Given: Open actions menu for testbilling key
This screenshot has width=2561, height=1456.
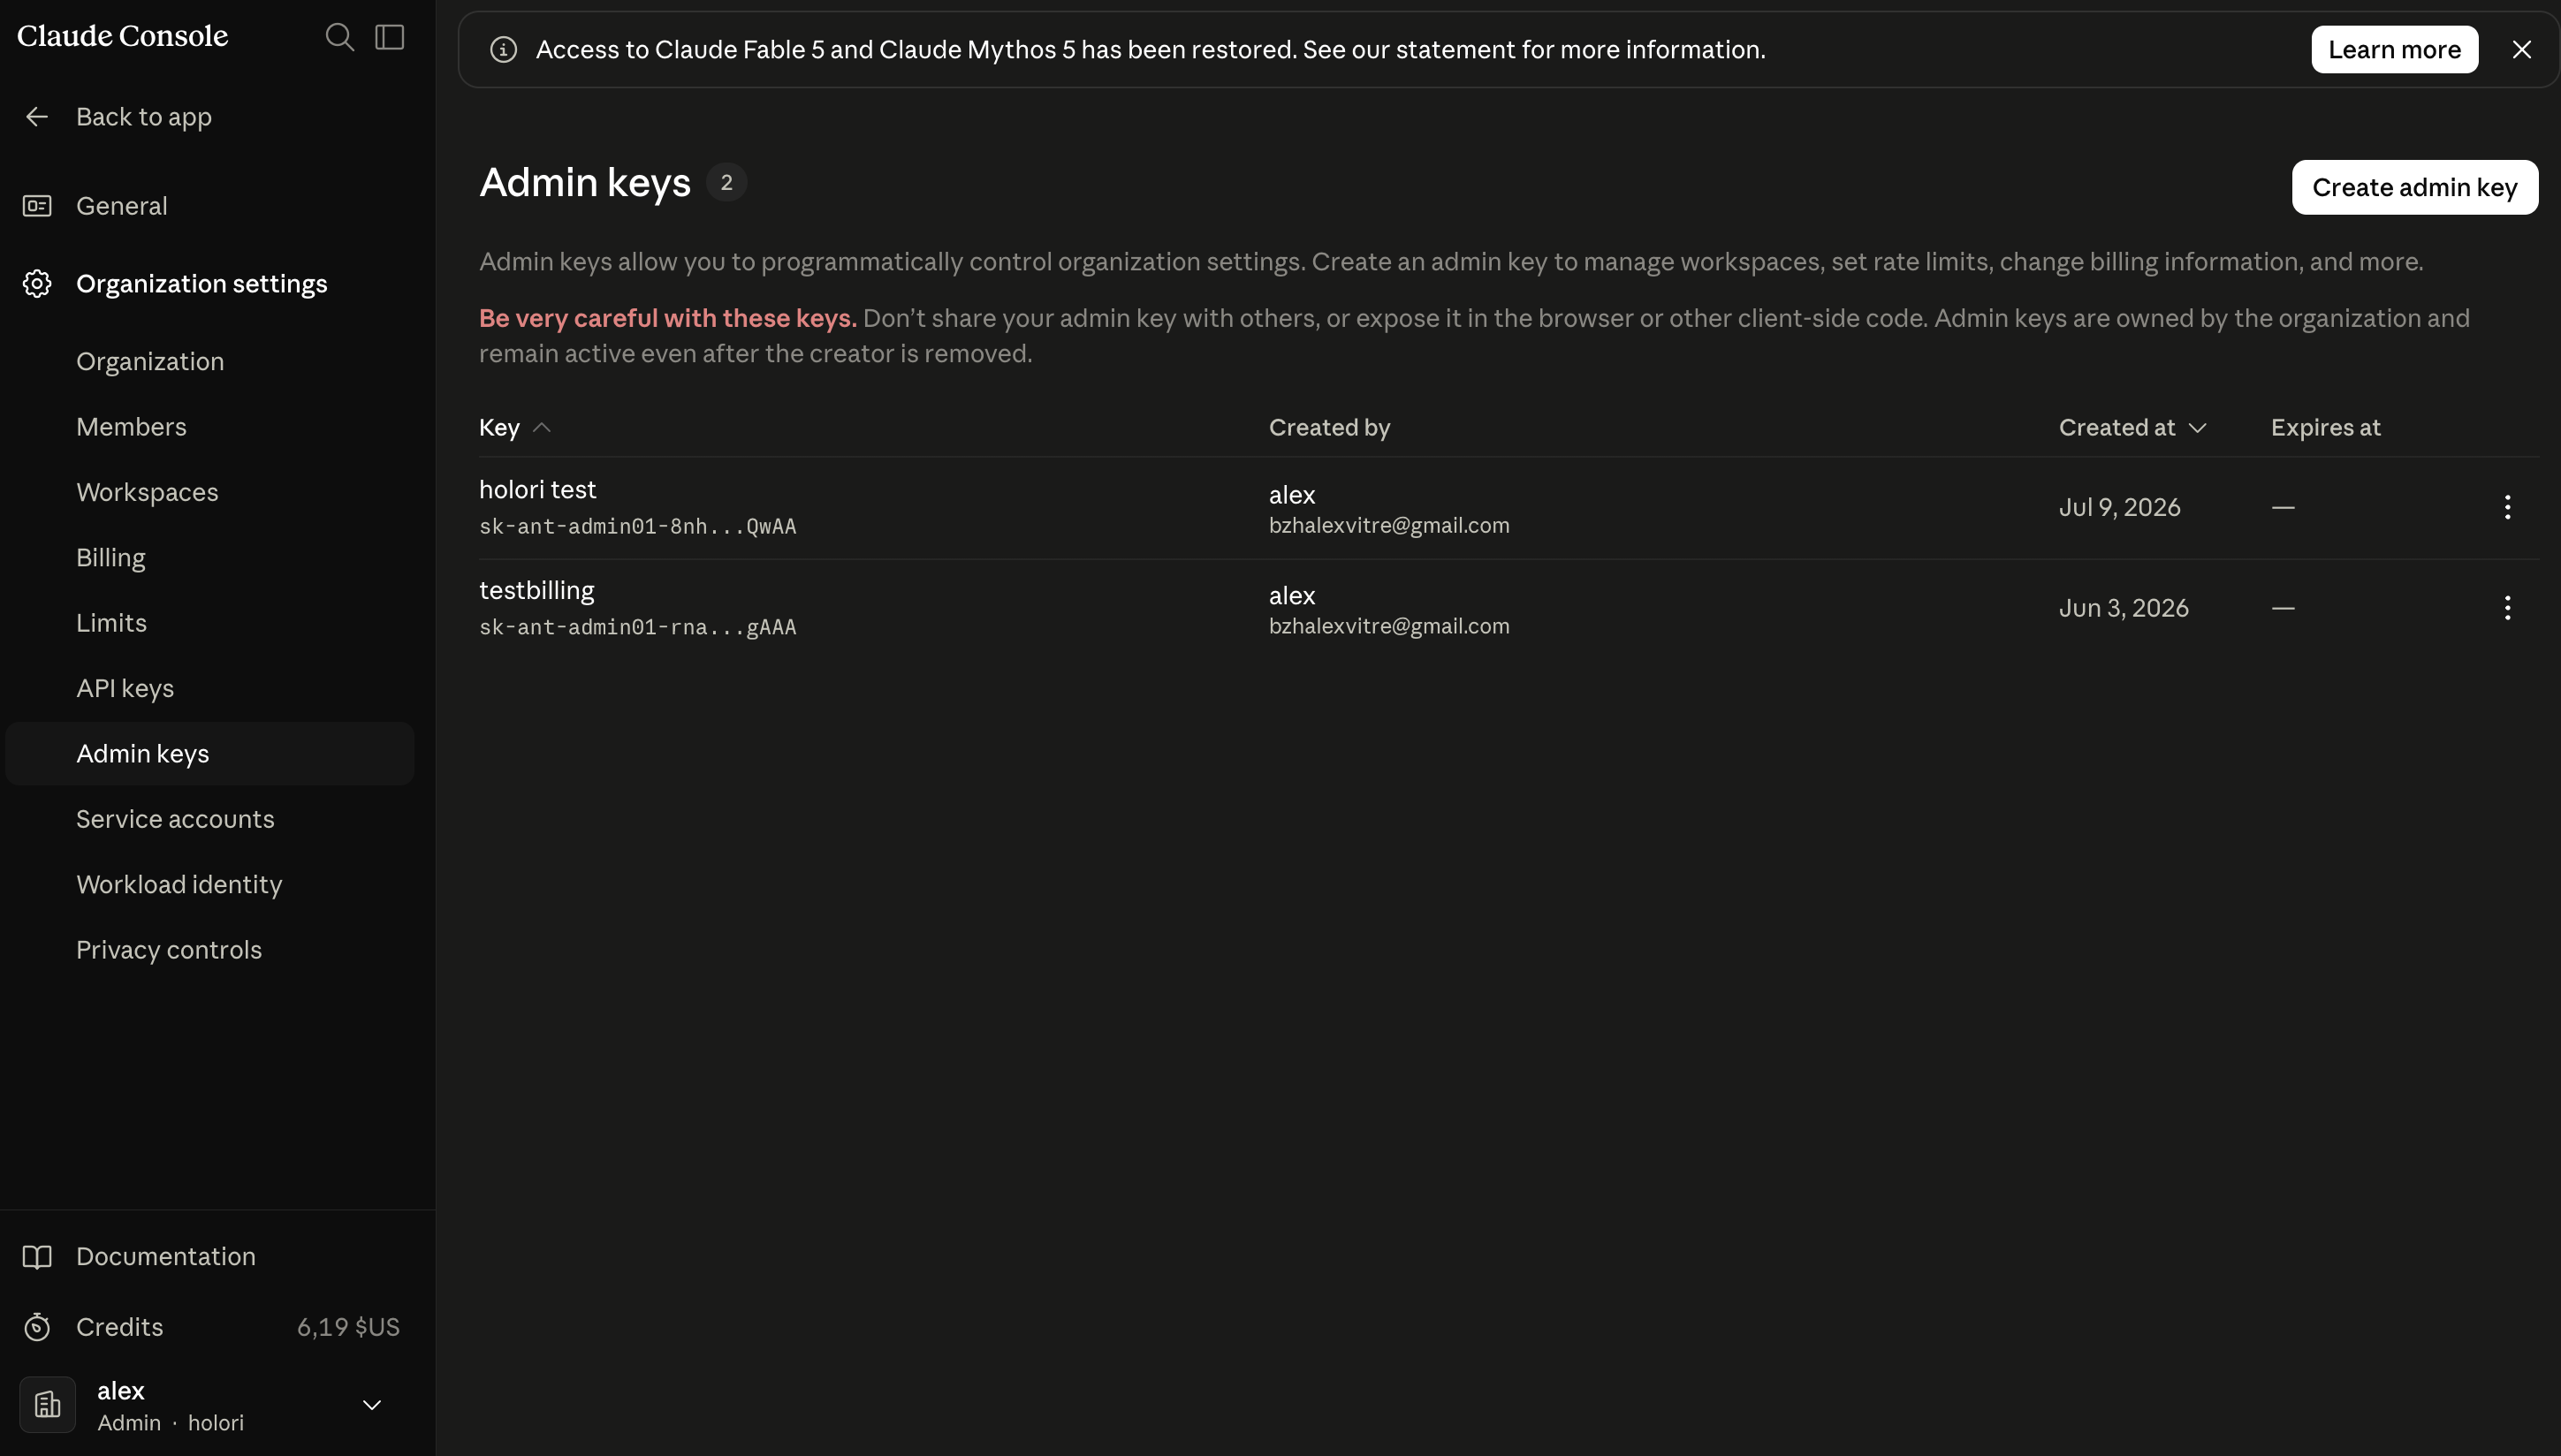Looking at the screenshot, I should [x=2507, y=608].
